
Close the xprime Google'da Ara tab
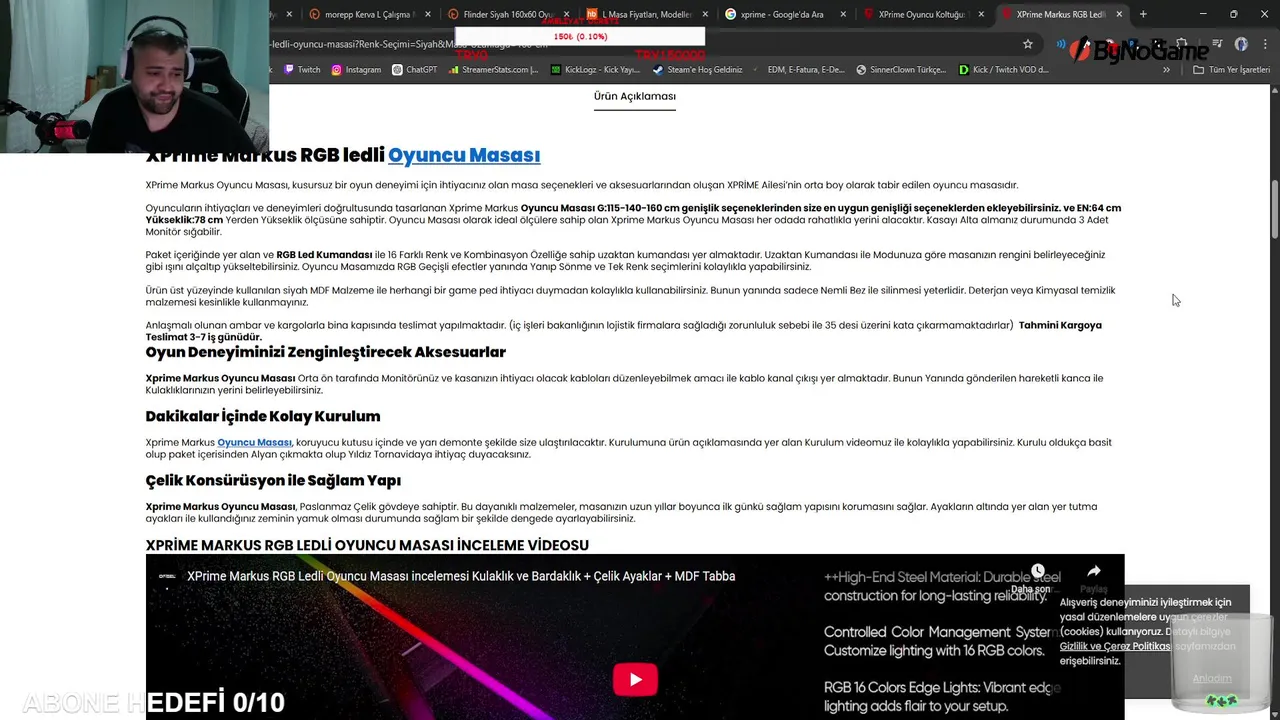pyautogui.click(x=843, y=14)
